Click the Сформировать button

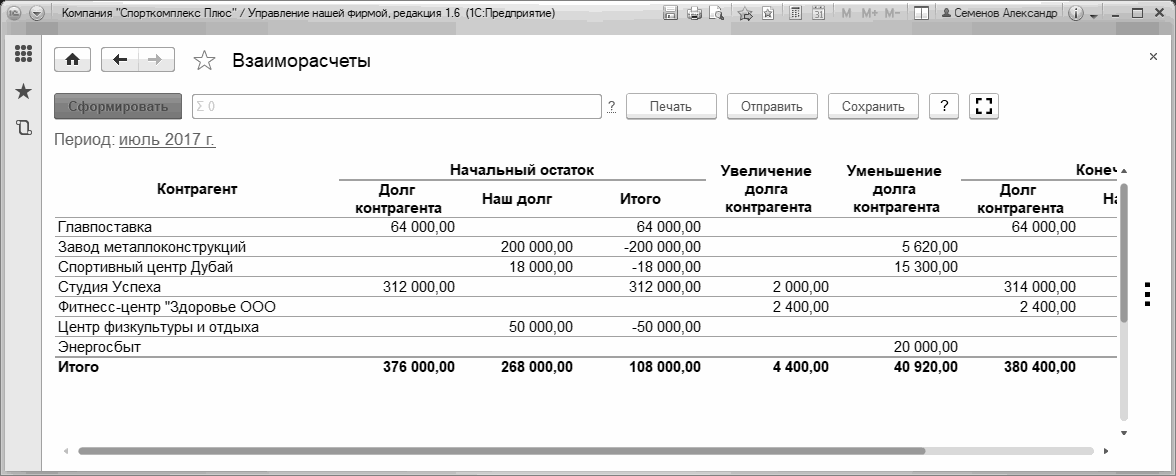pos(118,106)
